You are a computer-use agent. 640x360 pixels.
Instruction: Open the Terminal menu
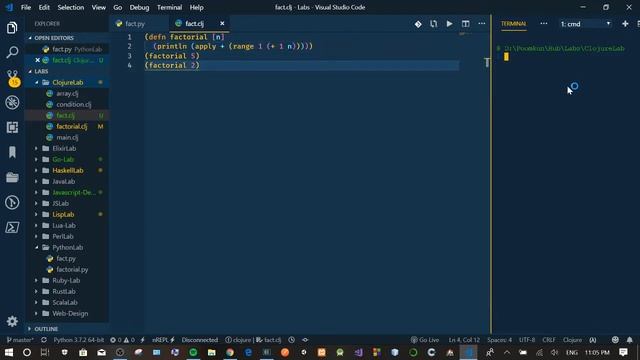(x=169, y=7)
